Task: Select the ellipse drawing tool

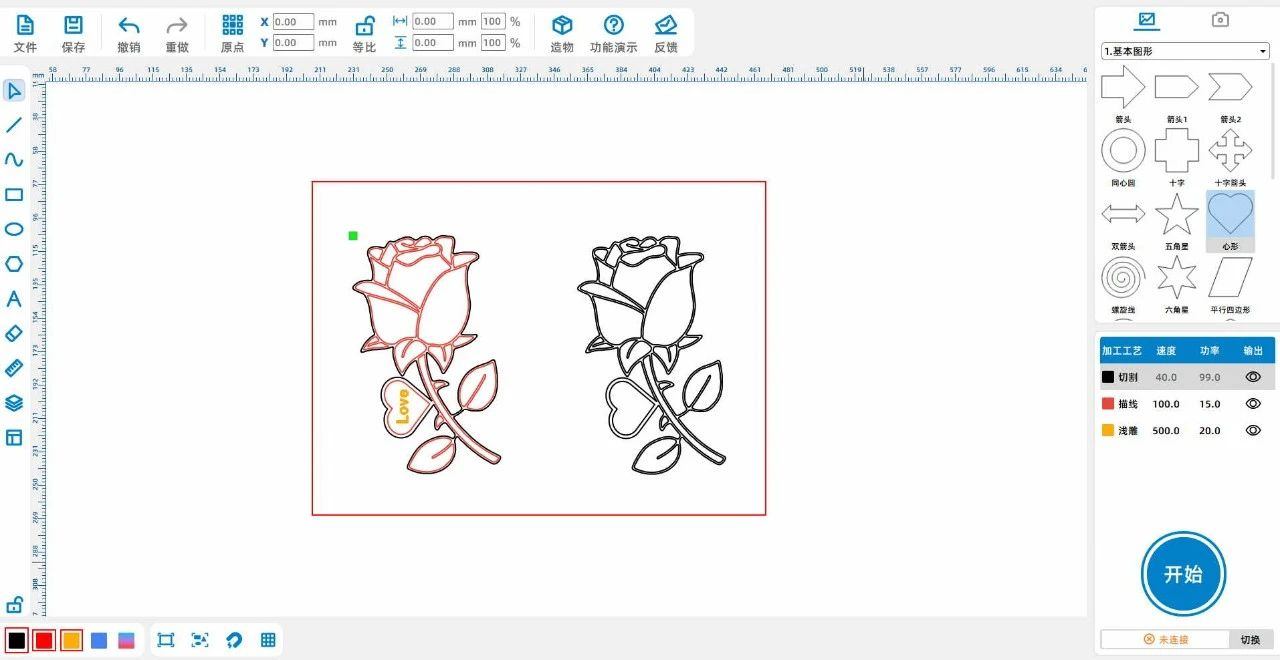Action: click(14, 229)
